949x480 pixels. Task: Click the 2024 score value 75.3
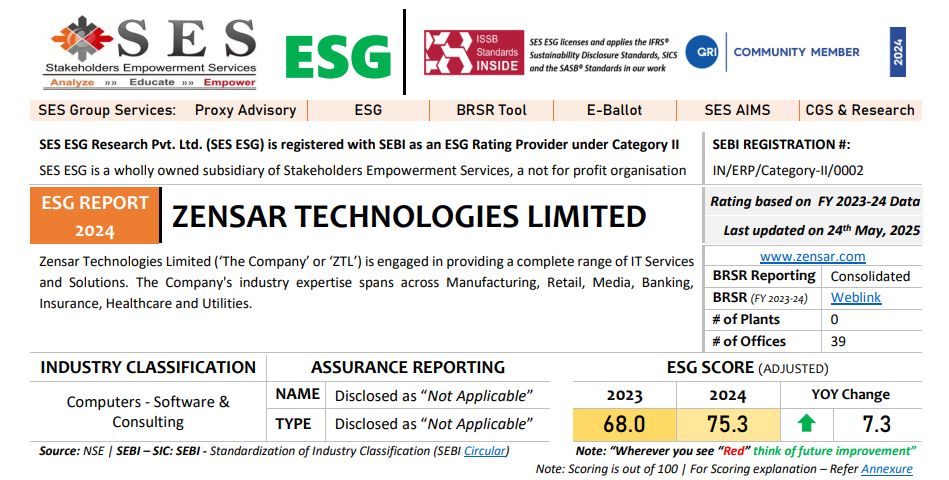click(727, 424)
